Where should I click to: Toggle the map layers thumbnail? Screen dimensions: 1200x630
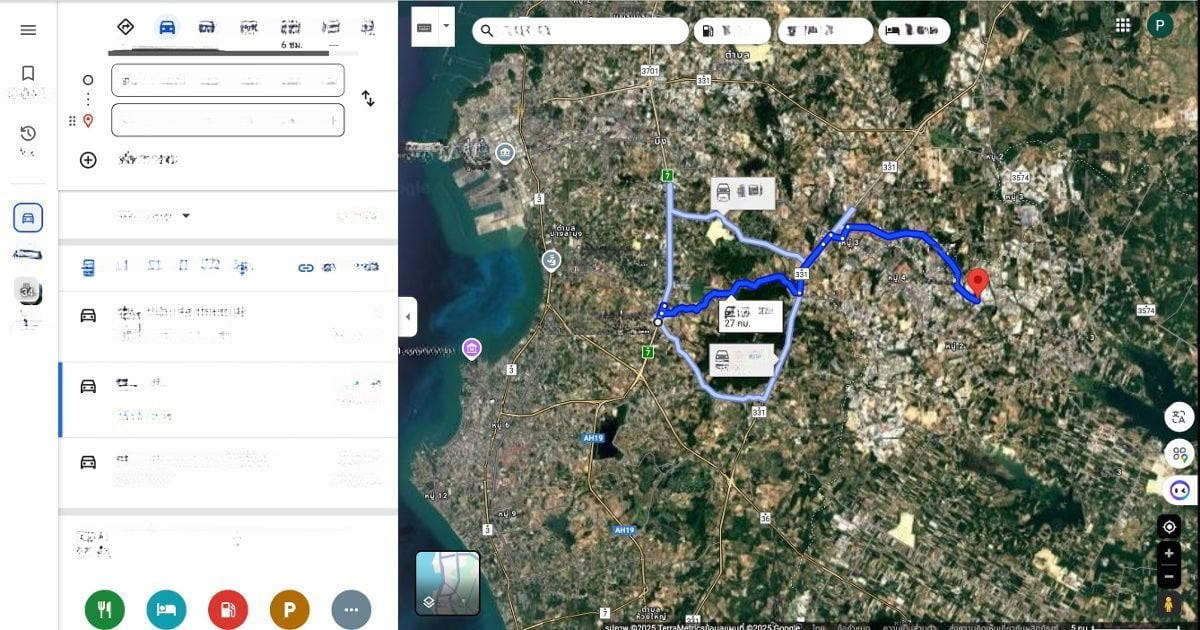[447, 583]
